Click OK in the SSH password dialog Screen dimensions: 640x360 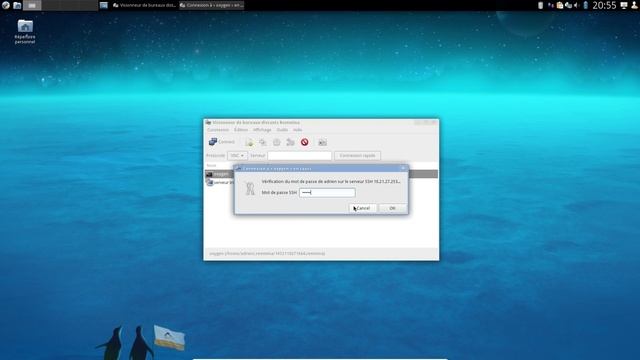pyautogui.click(x=392, y=208)
